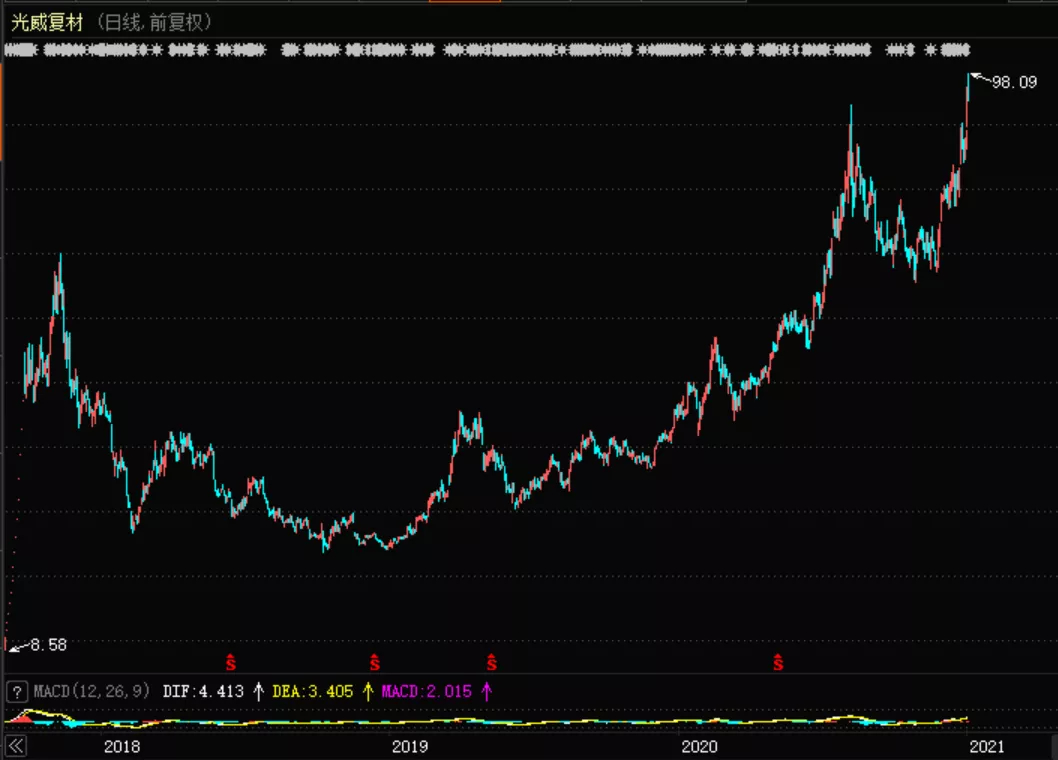Jump to 2020 on the time axis
This screenshot has width=1058, height=760.
pos(699,746)
